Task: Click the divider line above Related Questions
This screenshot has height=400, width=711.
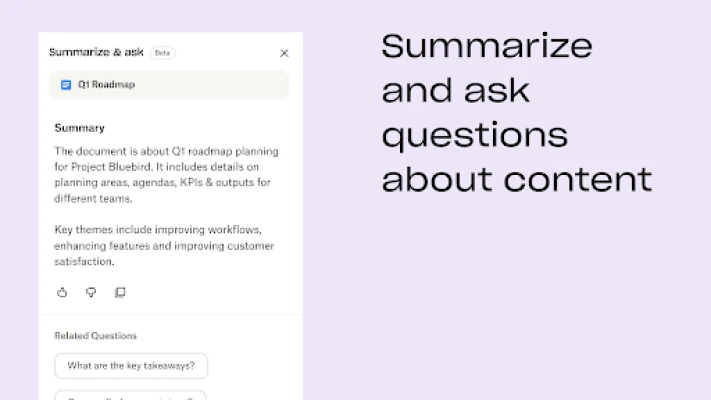Action: (171, 314)
